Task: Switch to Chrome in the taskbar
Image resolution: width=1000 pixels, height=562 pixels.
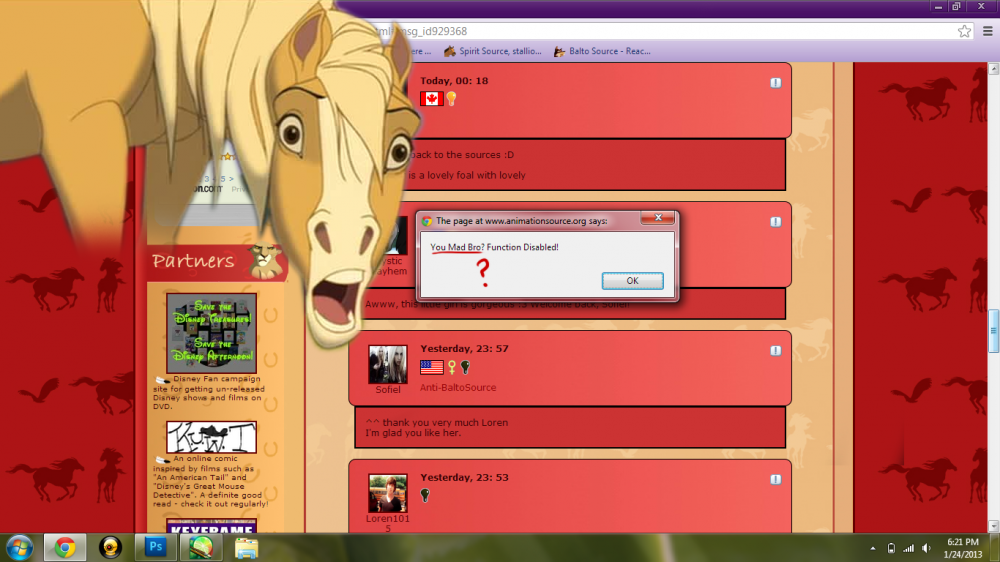Action: tap(64, 547)
